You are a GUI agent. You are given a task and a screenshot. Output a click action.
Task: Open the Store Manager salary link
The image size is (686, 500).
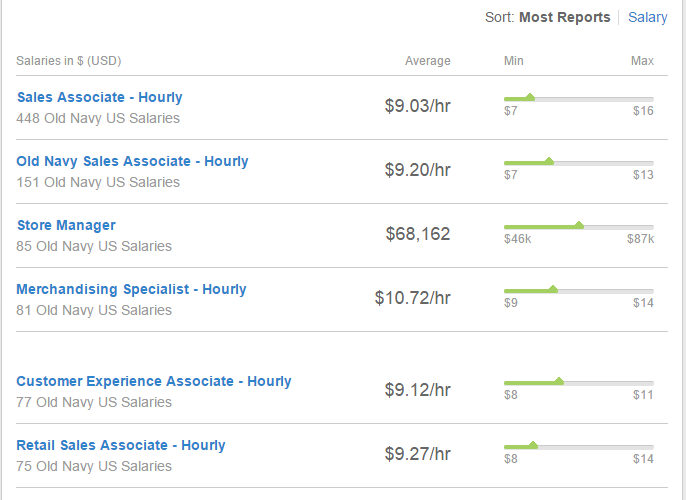[66, 225]
